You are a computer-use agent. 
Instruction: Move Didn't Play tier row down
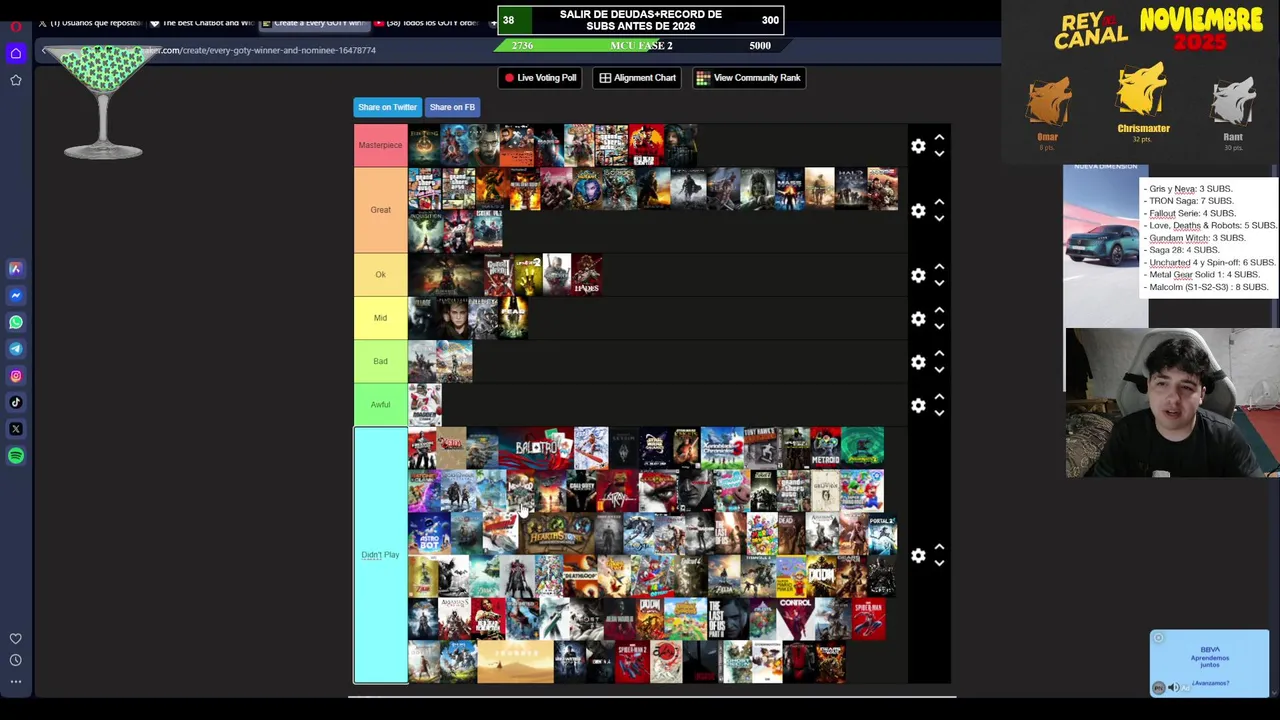point(939,563)
